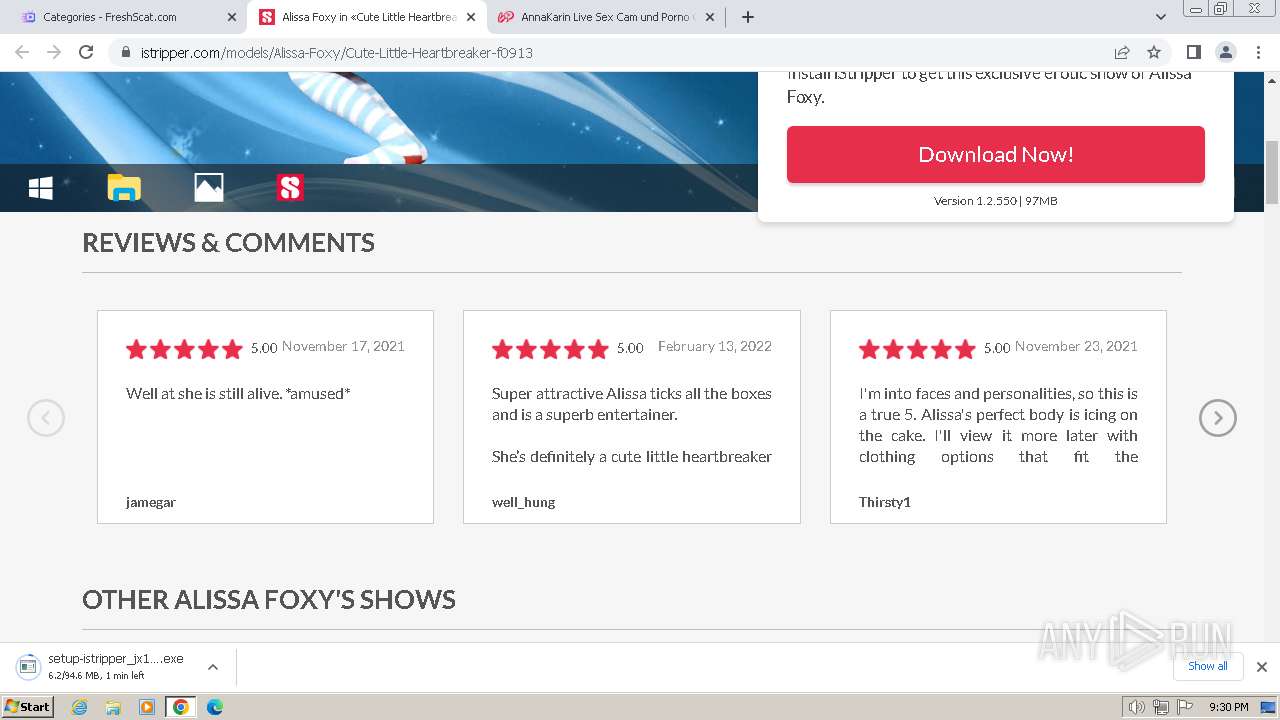
Task: Click the Chrome taskbar icon
Action: click(x=181, y=707)
